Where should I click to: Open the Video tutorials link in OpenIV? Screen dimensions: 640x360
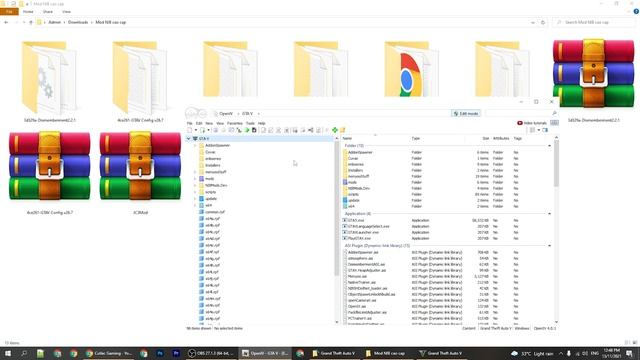pyautogui.click(x=532, y=123)
